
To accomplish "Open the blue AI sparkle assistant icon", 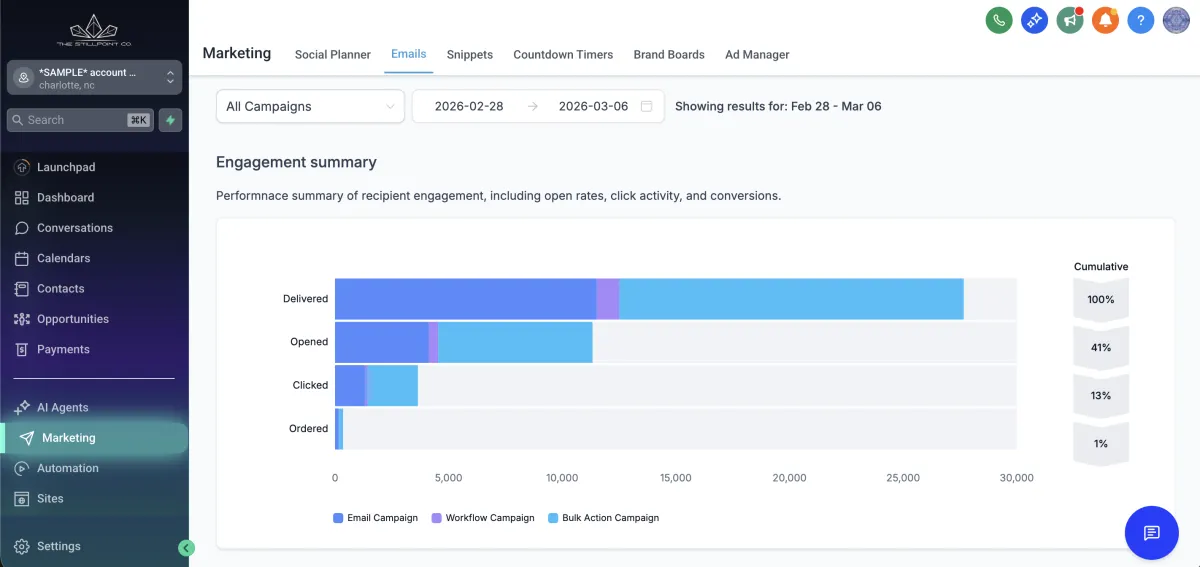I will [1034, 20].
